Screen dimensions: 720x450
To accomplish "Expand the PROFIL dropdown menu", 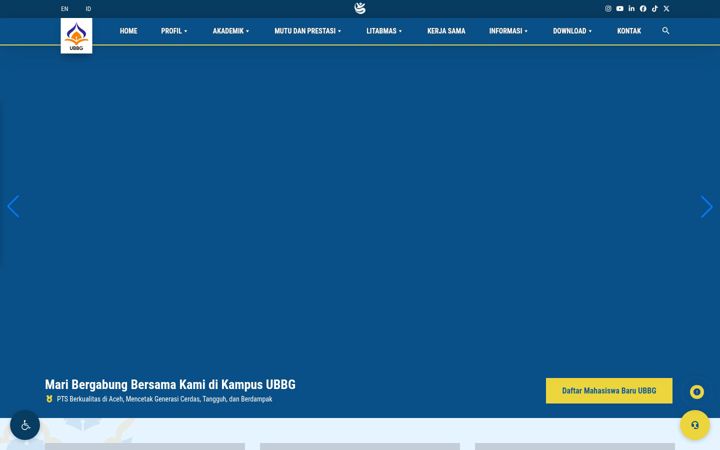I will point(174,31).
